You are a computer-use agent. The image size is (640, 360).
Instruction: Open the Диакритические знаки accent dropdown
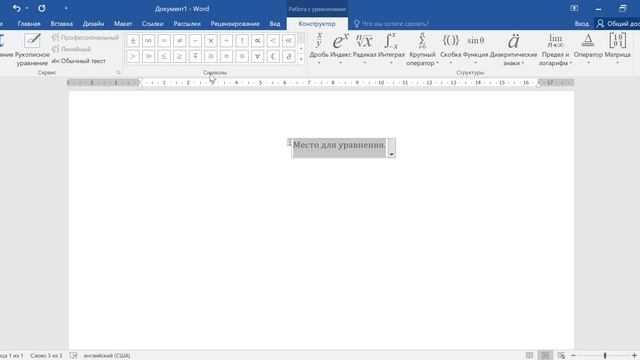coord(513,49)
